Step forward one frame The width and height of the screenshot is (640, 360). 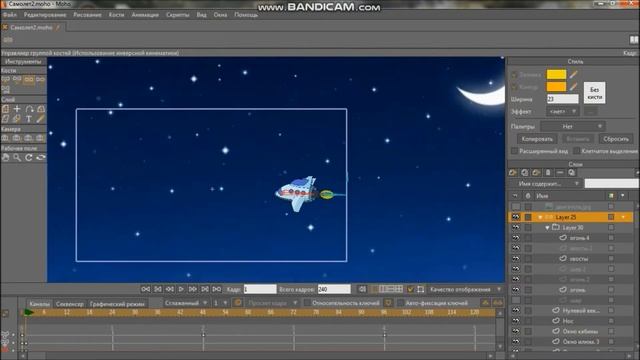[193, 289]
